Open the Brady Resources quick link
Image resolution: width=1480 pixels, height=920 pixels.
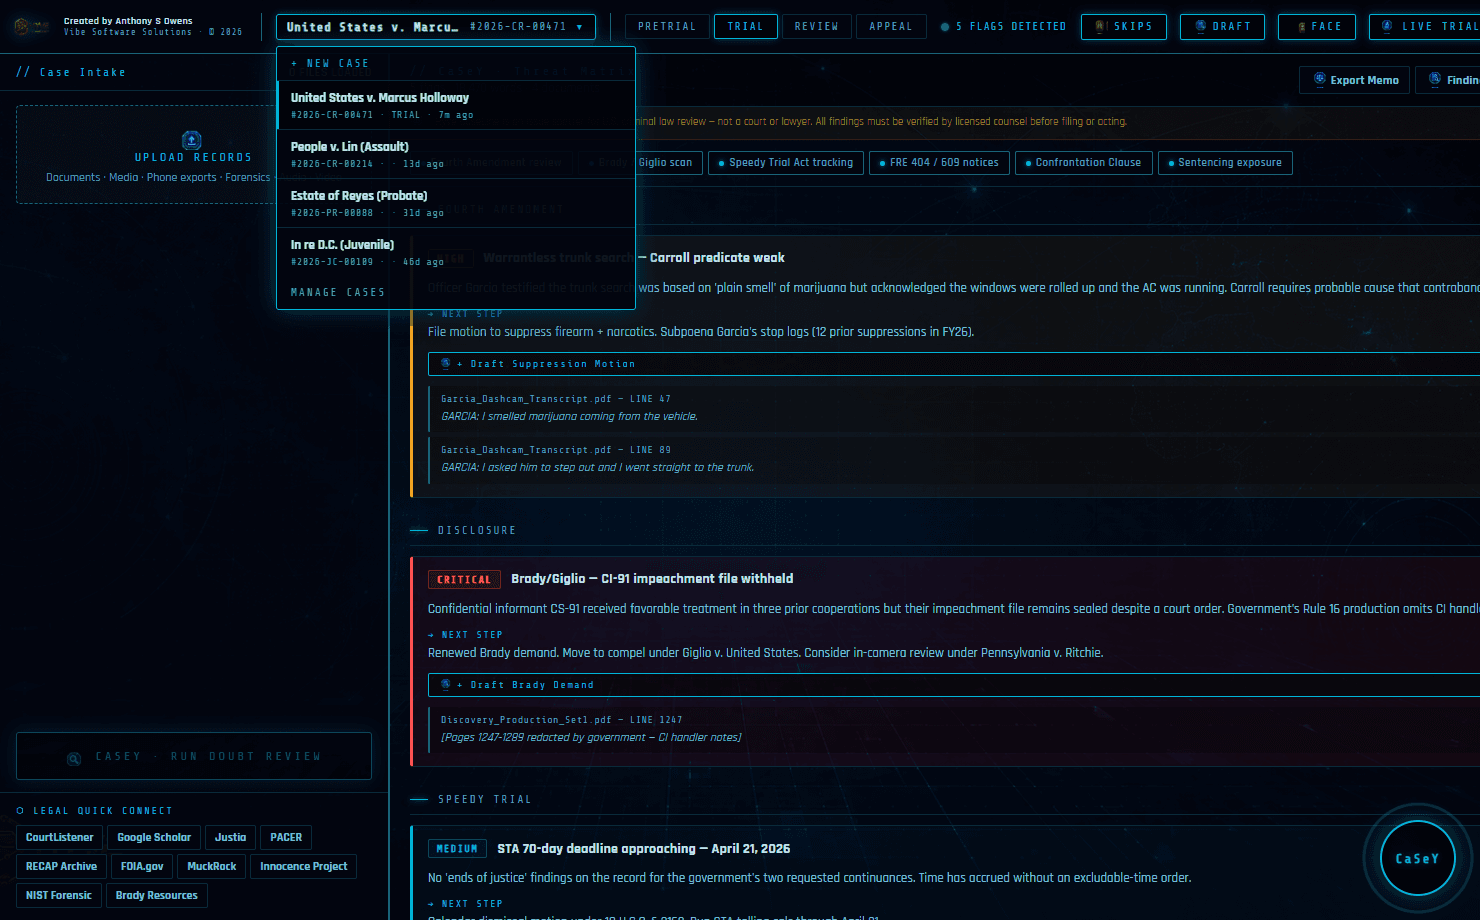157,896
